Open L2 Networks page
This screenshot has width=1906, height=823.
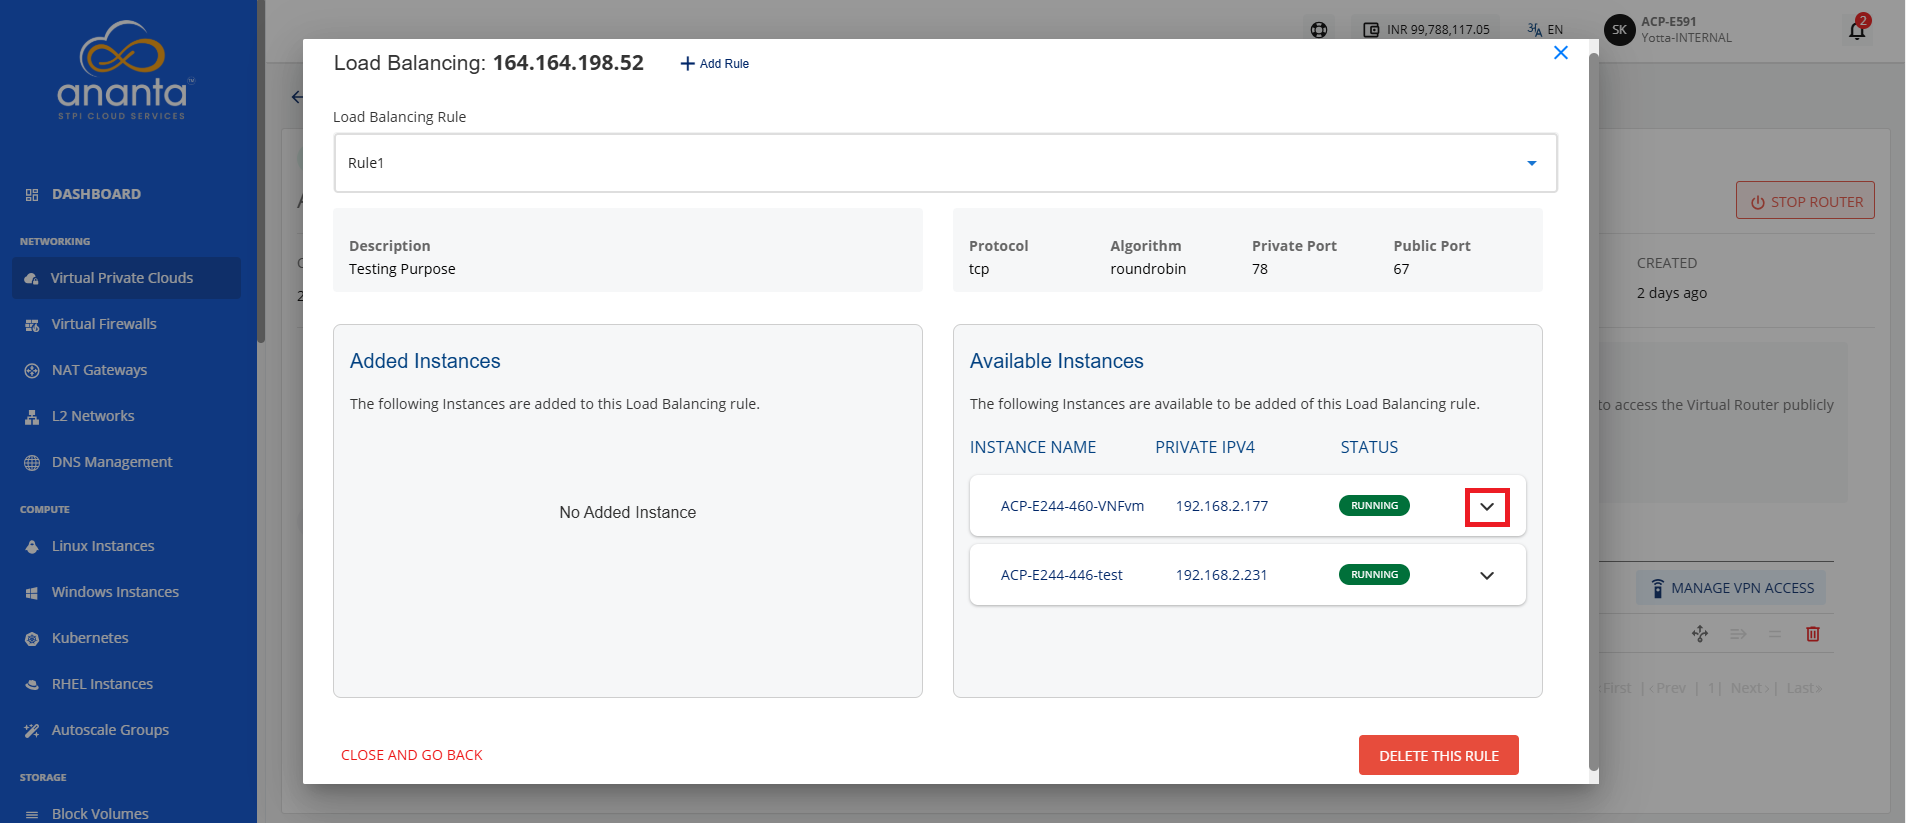(93, 416)
